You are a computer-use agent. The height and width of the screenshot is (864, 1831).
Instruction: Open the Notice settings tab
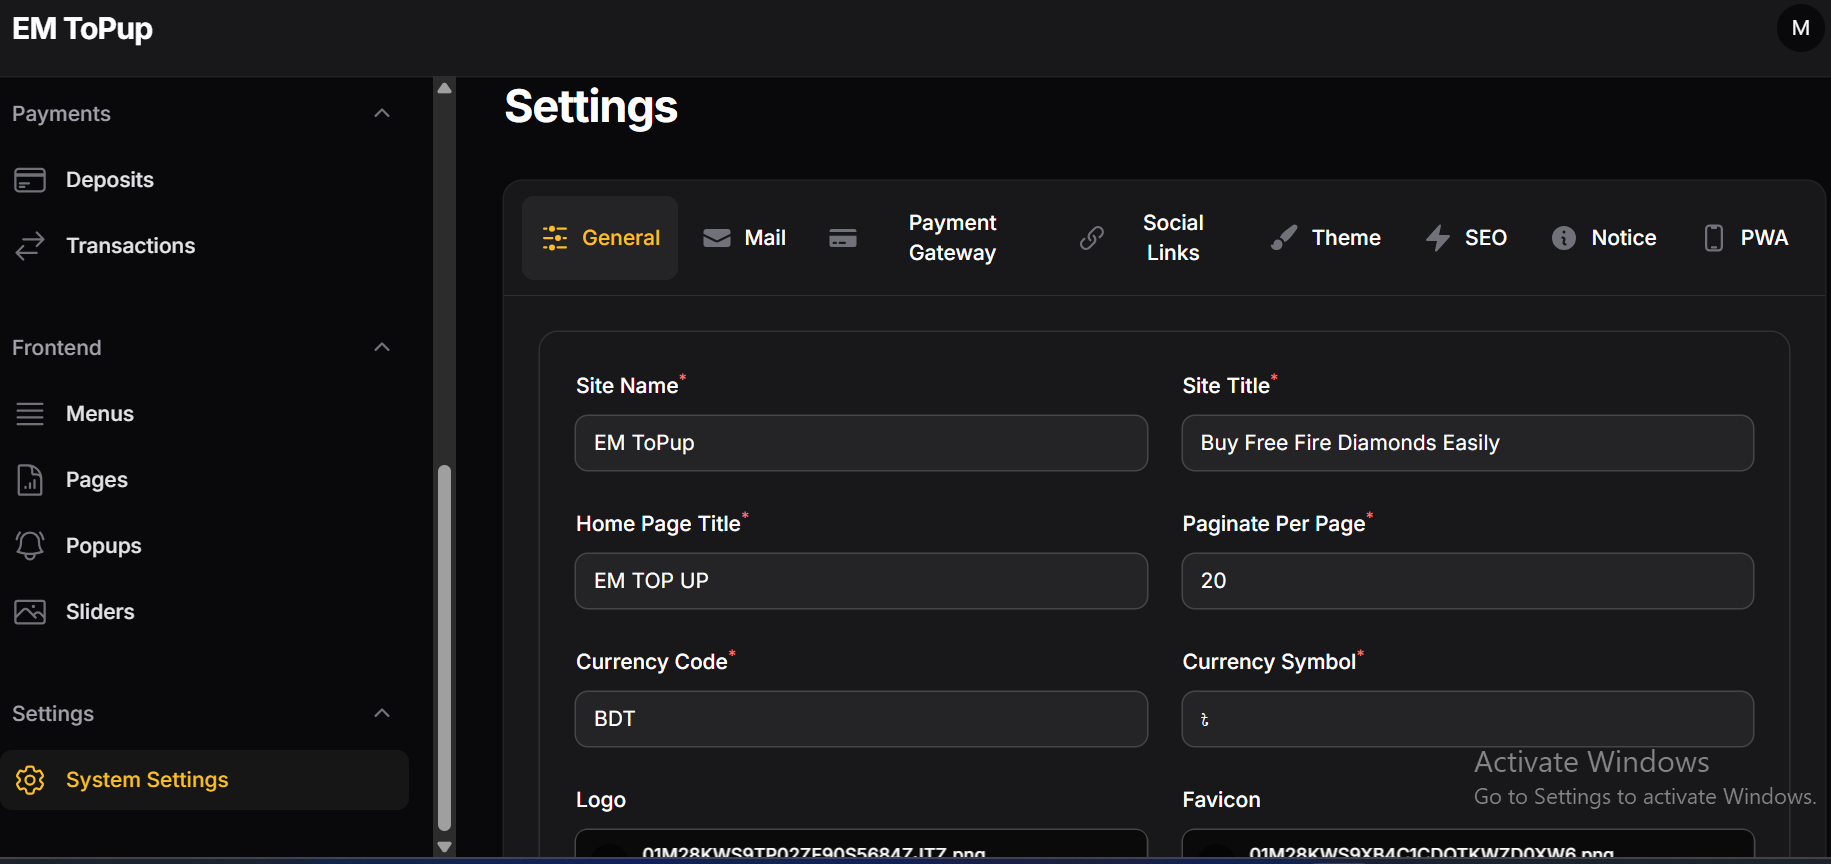point(1604,238)
